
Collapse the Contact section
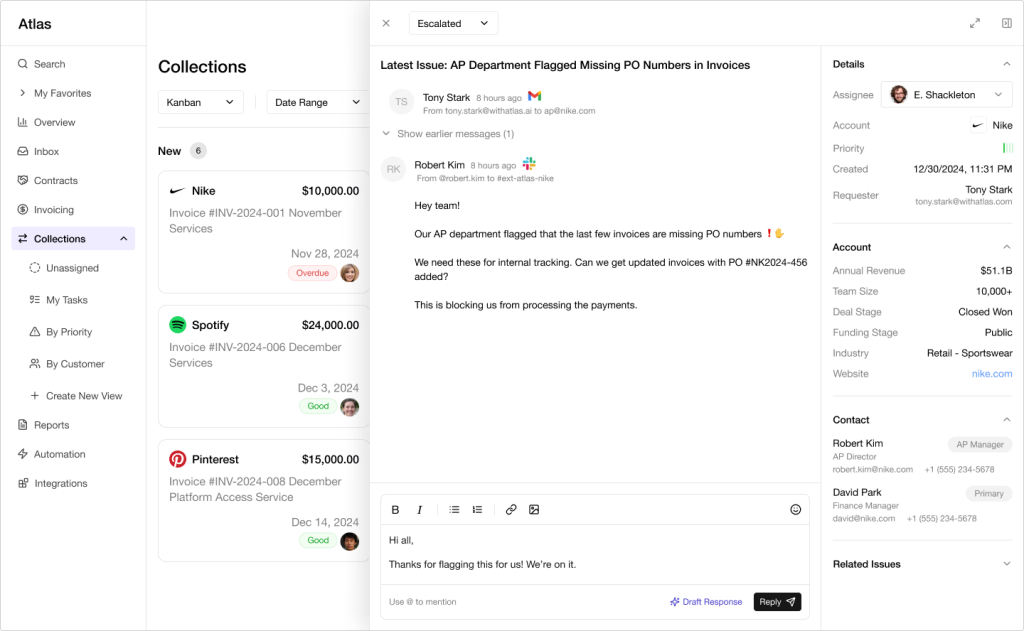1006,419
